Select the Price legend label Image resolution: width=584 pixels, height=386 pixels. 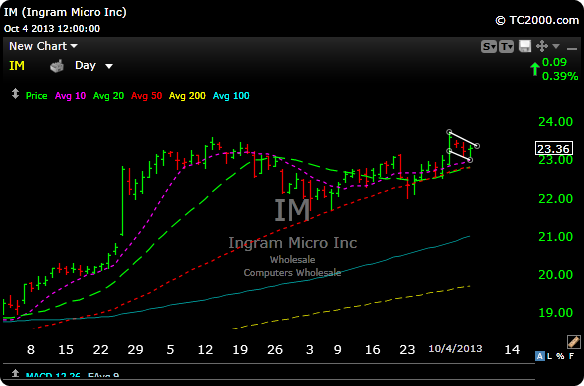tap(36, 96)
